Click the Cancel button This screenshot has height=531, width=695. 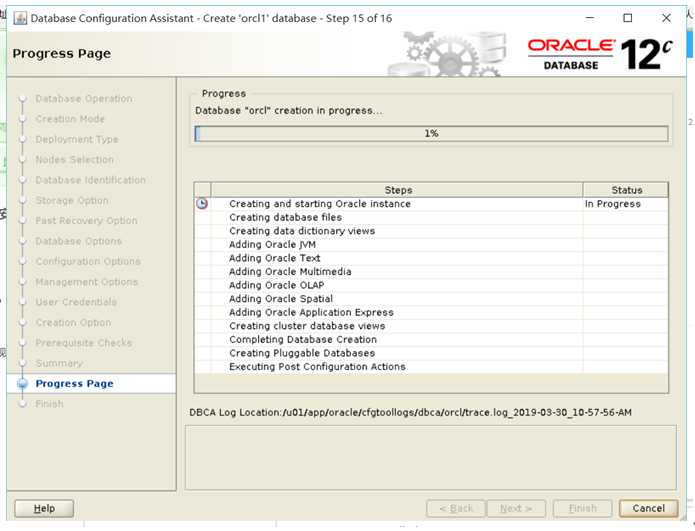(648, 508)
